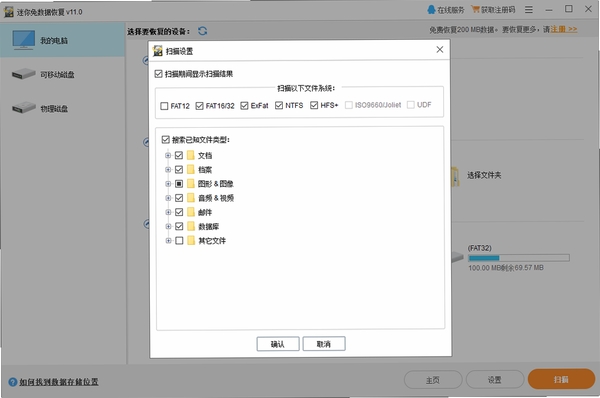Click the 物理磁盘 drive icon
600x398 pixels.
[23, 108]
